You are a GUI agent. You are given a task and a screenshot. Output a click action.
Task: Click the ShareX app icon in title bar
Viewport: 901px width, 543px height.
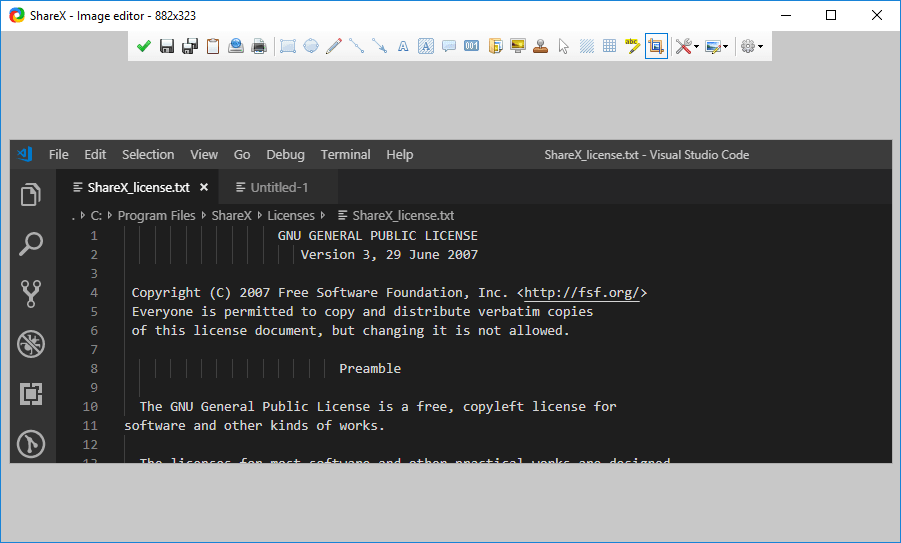click(x=17, y=16)
